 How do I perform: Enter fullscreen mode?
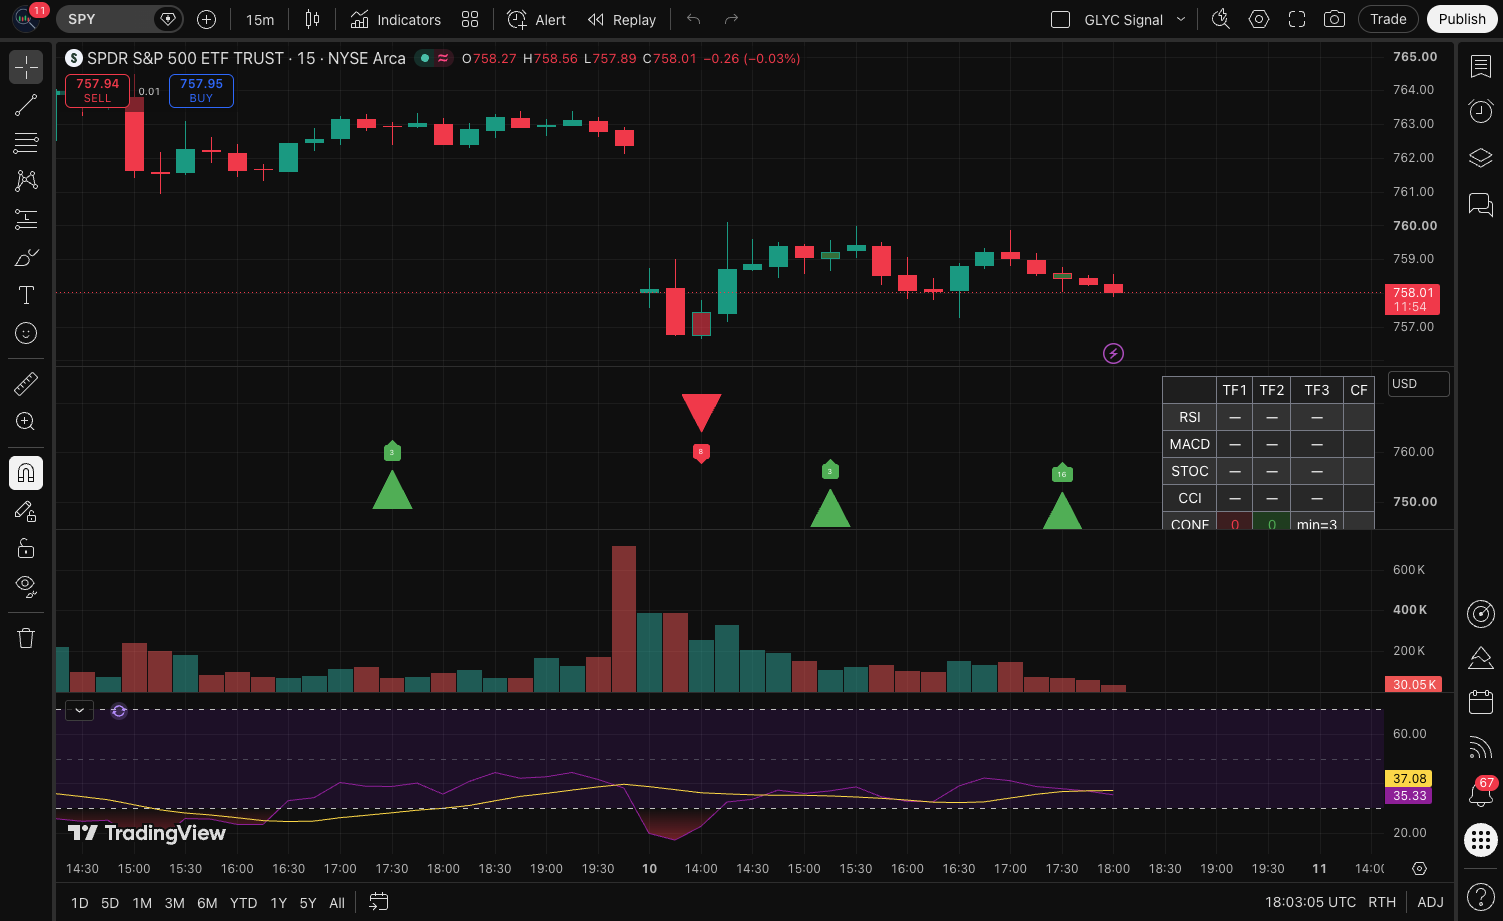tap(1297, 19)
